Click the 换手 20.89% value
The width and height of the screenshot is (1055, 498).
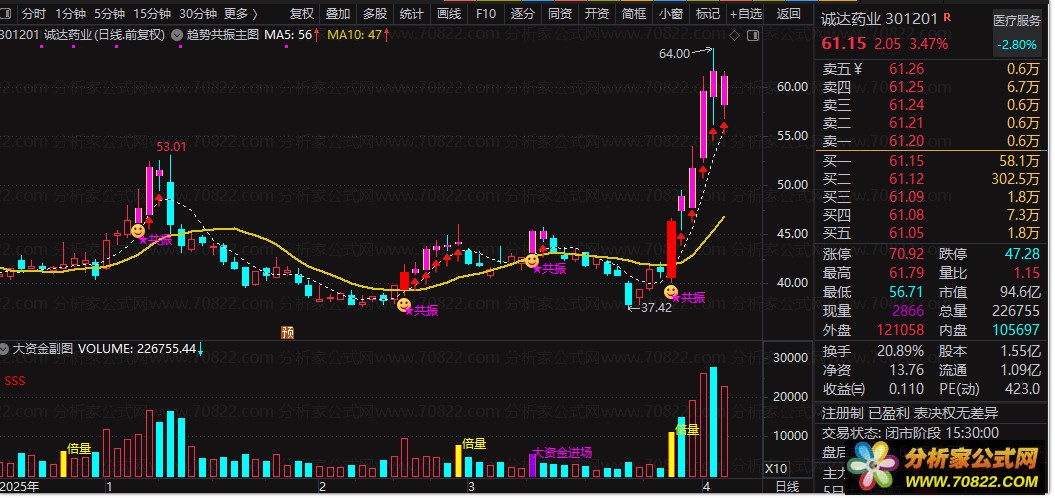900,351
